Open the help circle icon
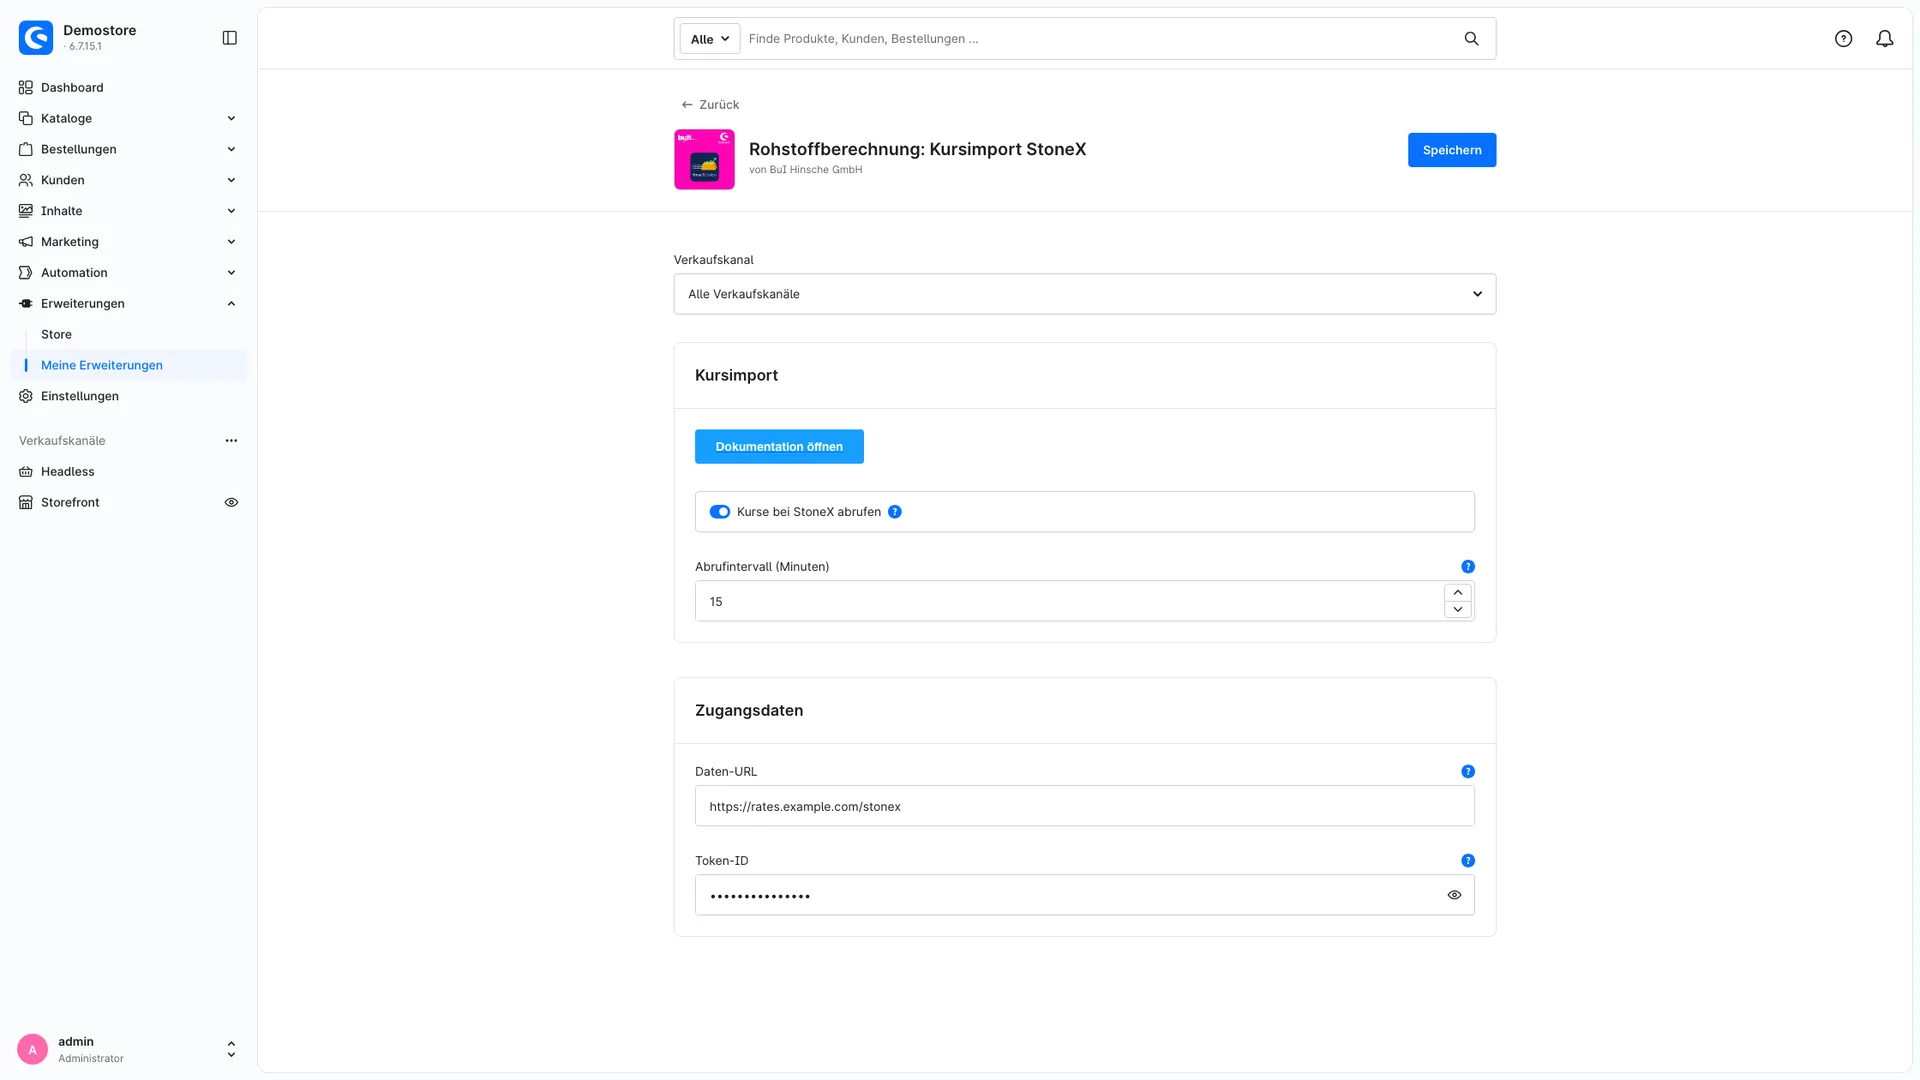The image size is (1920, 1080). pos(1843,39)
